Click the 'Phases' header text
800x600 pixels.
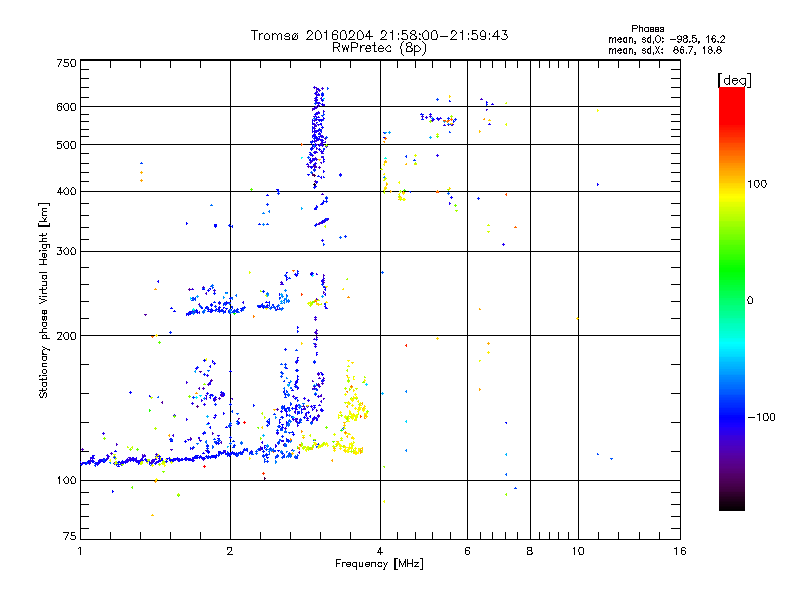click(x=647, y=29)
